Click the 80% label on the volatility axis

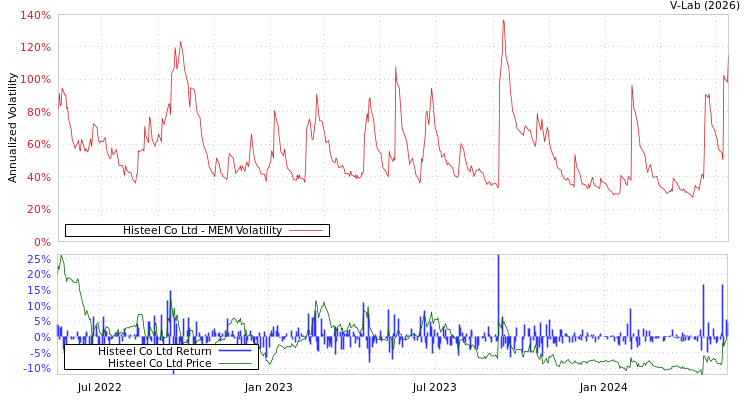38,112
